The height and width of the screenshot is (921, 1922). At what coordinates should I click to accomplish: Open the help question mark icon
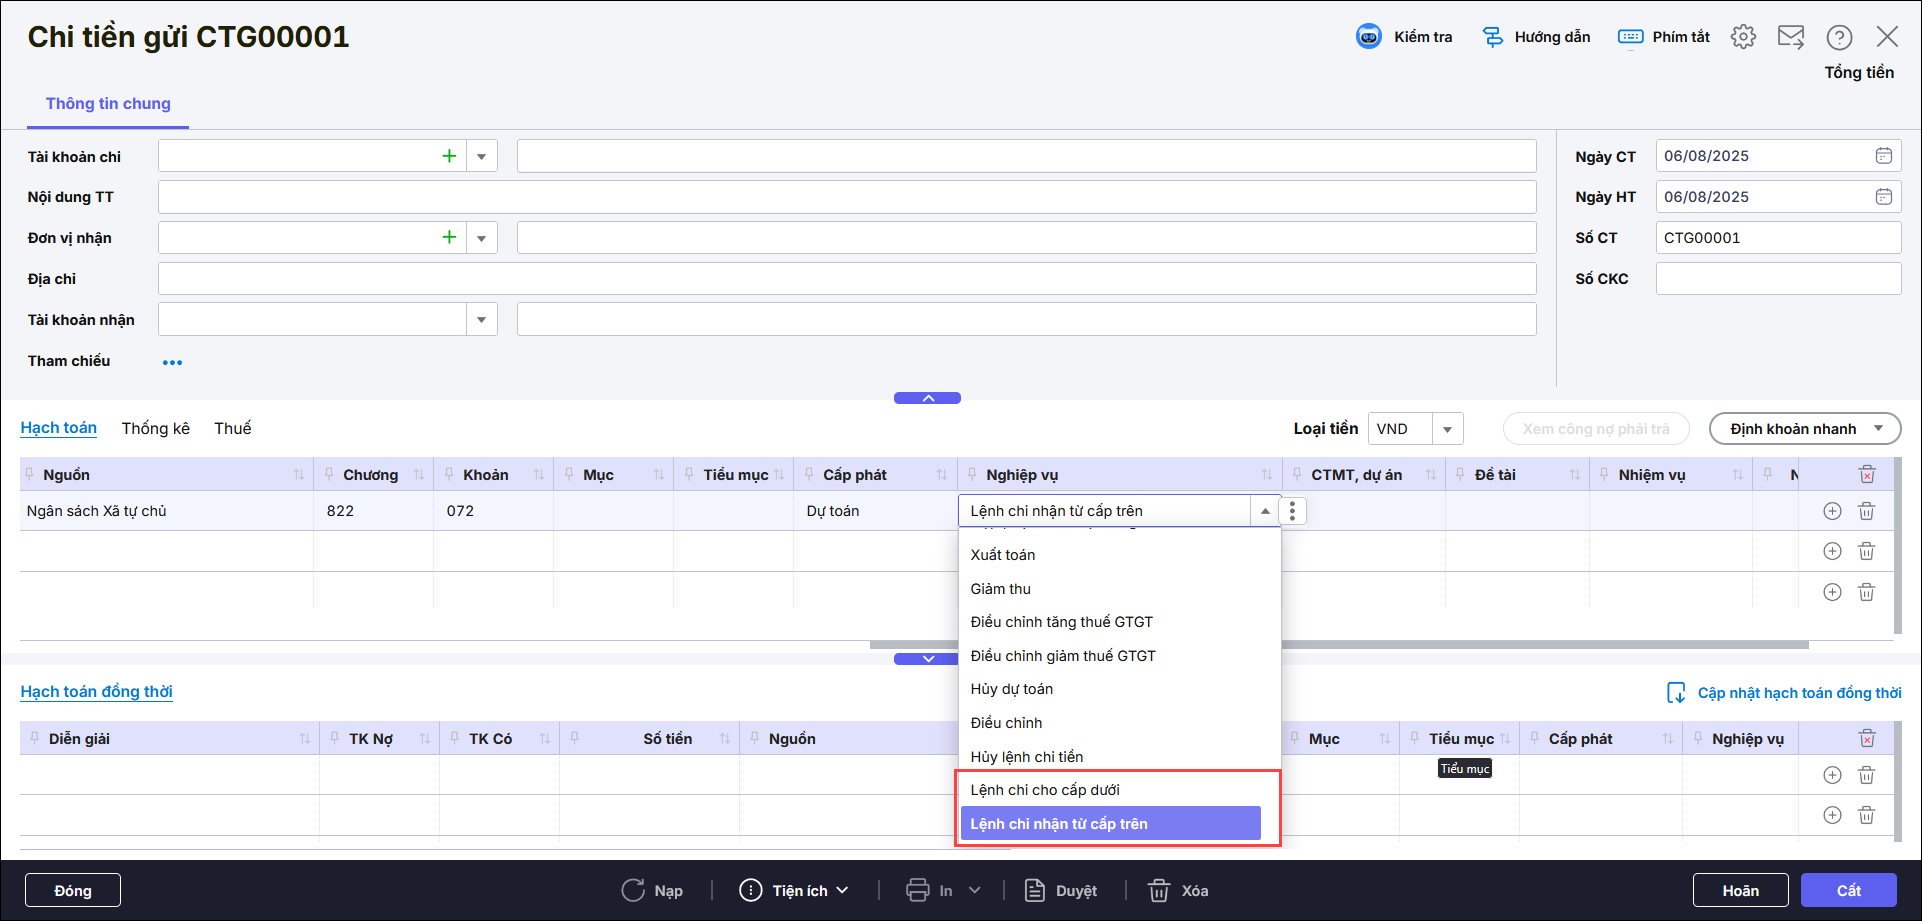click(x=1839, y=37)
